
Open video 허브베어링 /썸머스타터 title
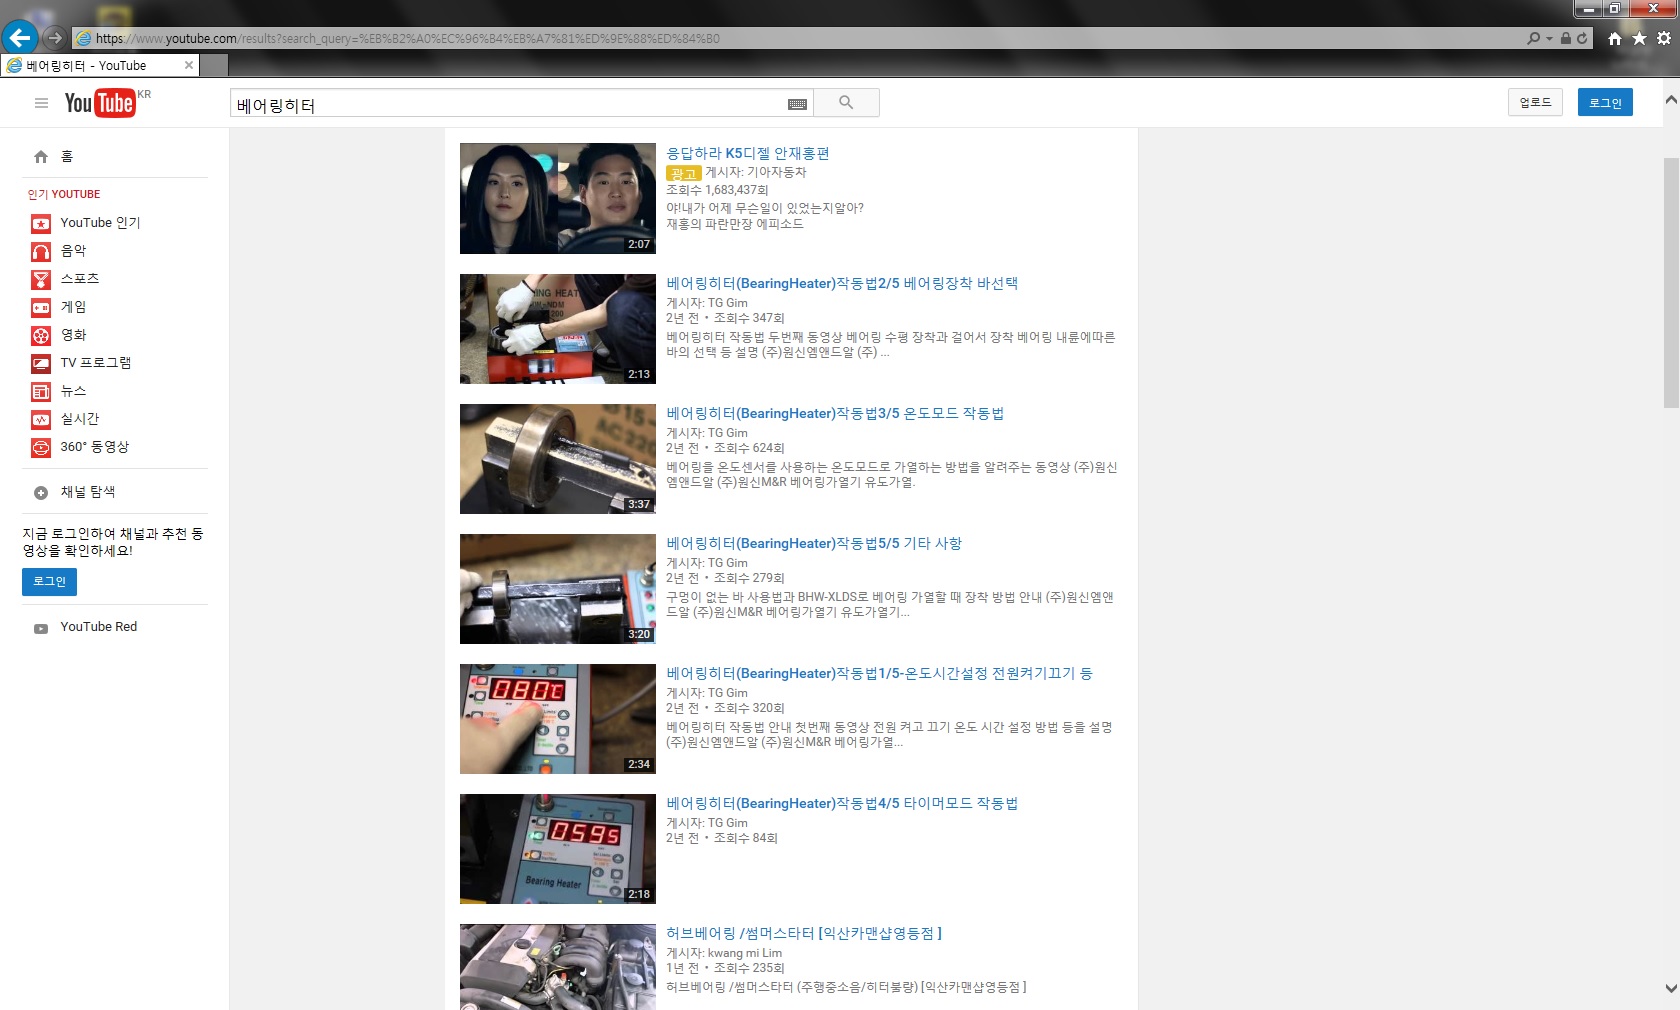click(804, 933)
